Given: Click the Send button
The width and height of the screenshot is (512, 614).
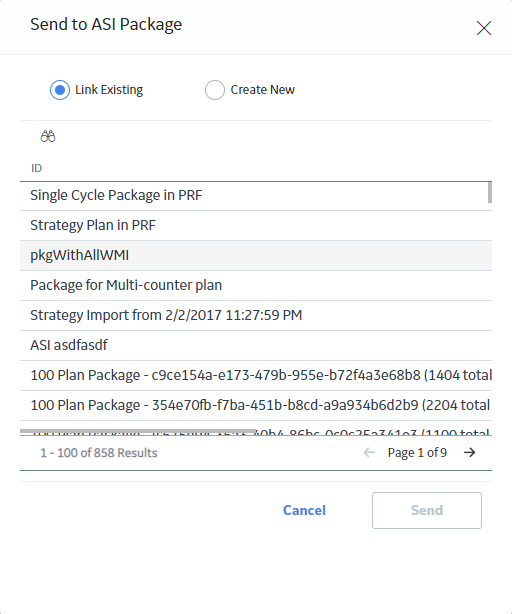Looking at the screenshot, I should 427,510.
